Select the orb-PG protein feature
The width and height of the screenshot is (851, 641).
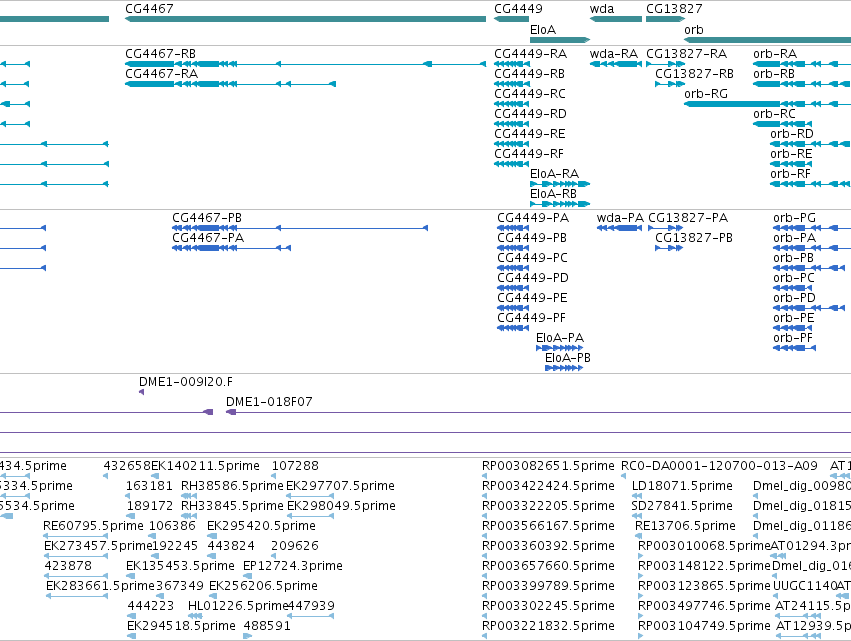(x=812, y=228)
